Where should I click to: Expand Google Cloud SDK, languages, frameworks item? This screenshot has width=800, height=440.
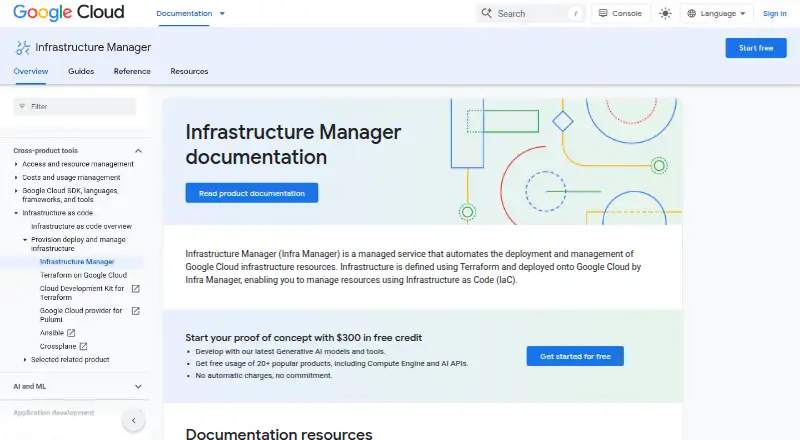pos(16,190)
